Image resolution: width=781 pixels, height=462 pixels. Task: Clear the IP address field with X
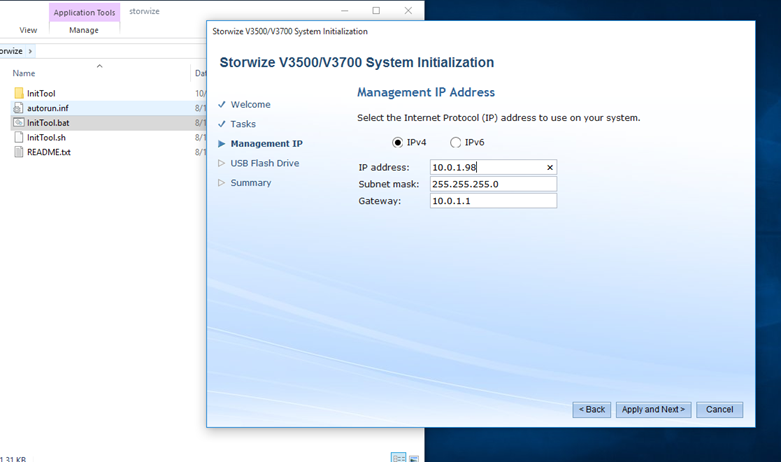click(550, 168)
